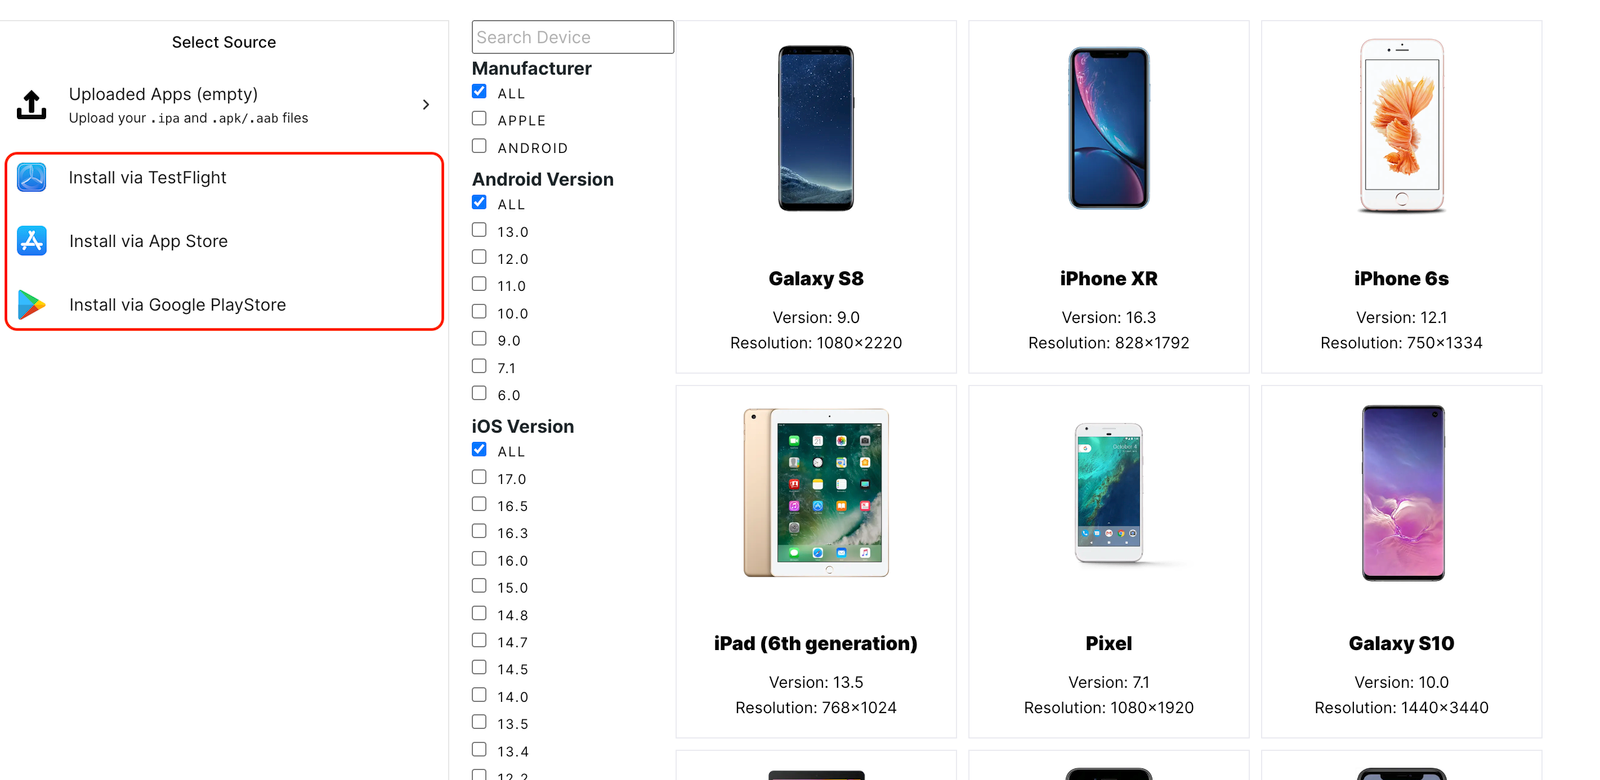Enable iOS version 17.0 filter
The image size is (1600, 780).
click(479, 476)
